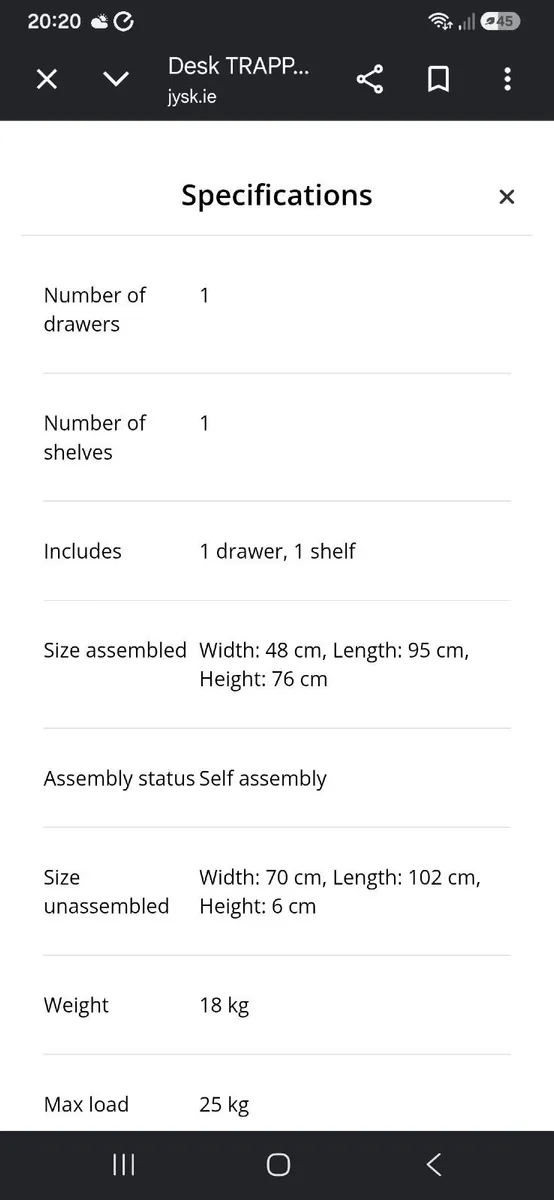Tap the battery indicator showing 45
Screen dimensions: 554x1200
click(499, 21)
